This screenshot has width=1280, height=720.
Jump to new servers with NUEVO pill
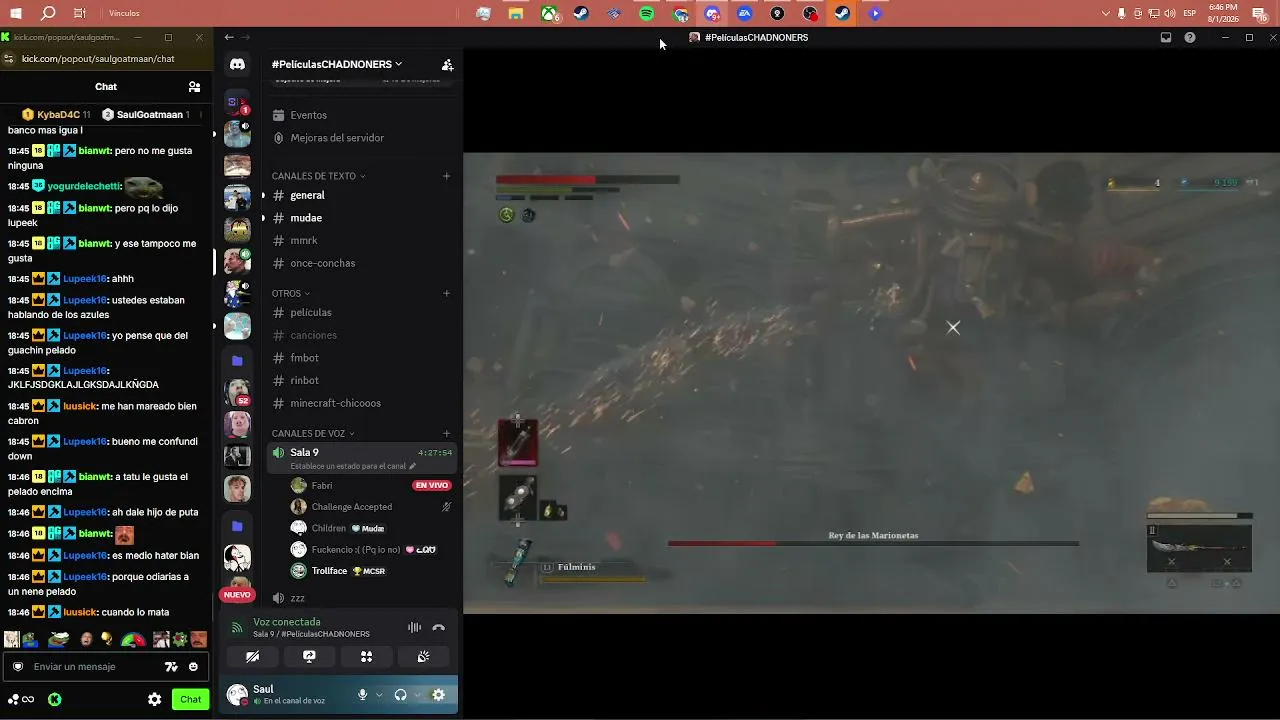[x=237, y=595]
